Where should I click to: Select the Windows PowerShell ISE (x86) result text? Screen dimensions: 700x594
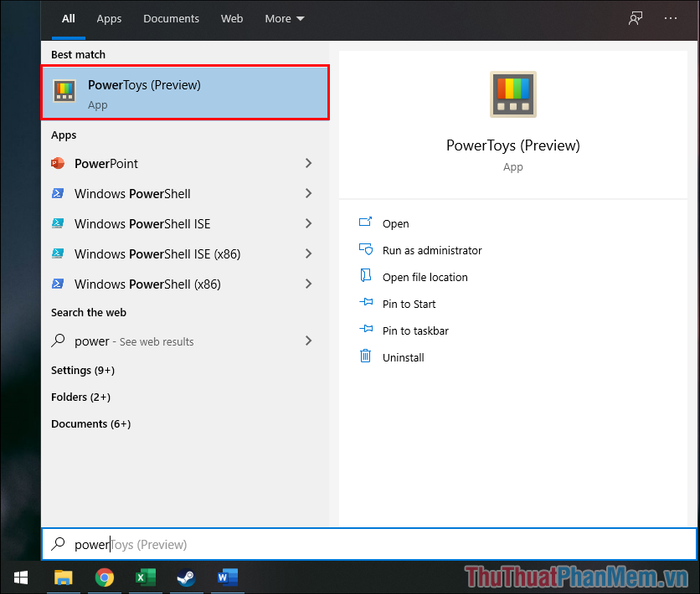(157, 254)
